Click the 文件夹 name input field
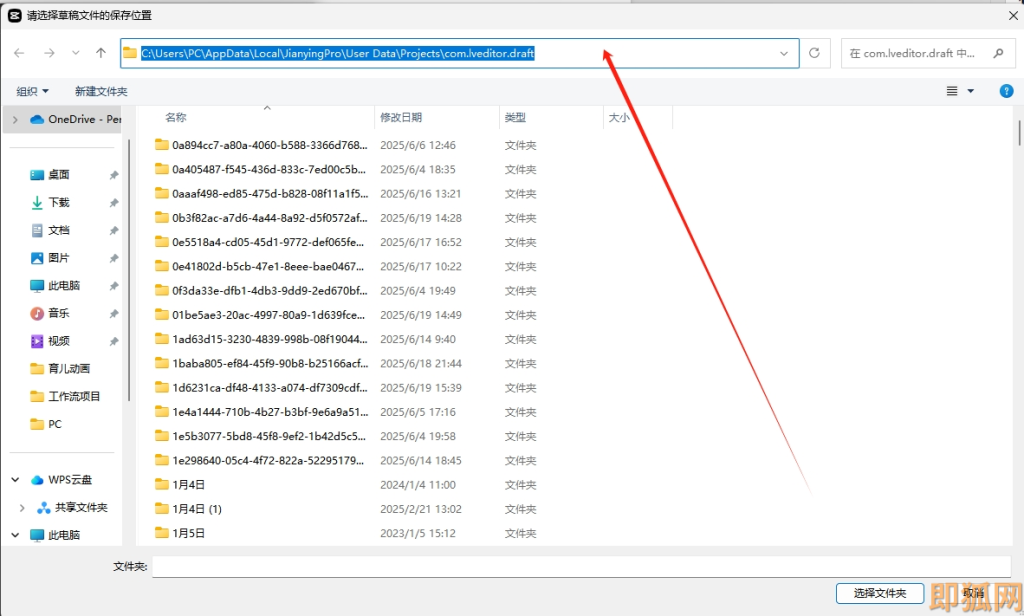The height and width of the screenshot is (616, 1024). [x=581, y=566]
